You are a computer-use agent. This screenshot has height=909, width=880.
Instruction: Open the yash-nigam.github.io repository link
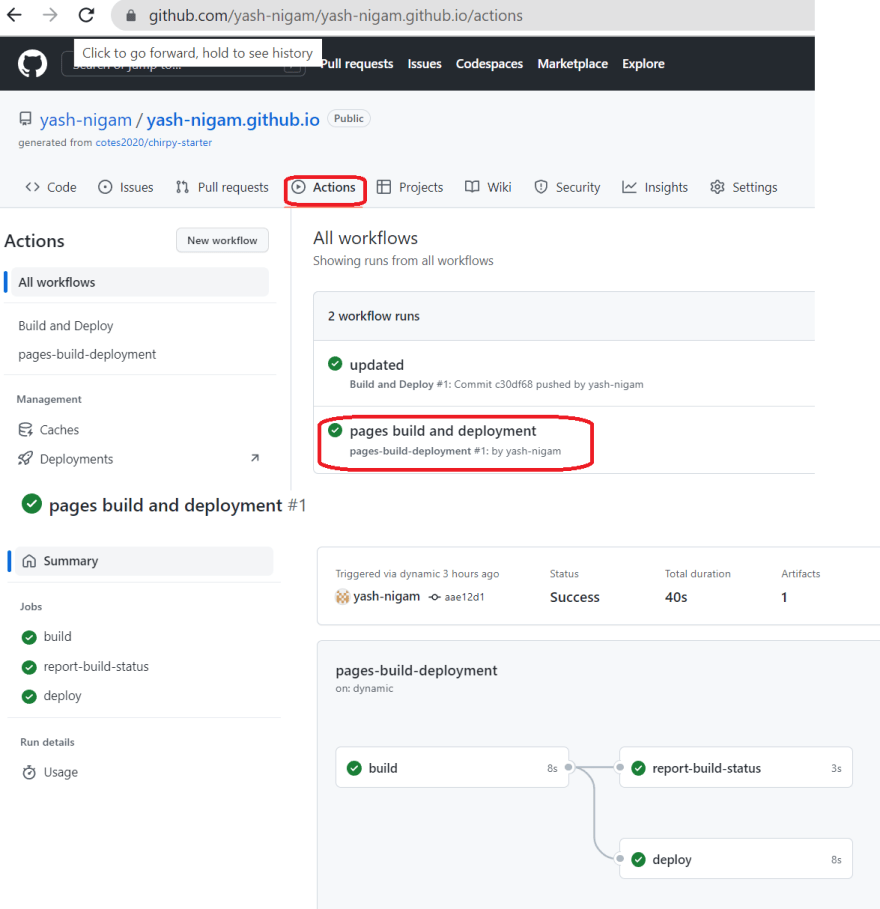(x=233, y=119)
